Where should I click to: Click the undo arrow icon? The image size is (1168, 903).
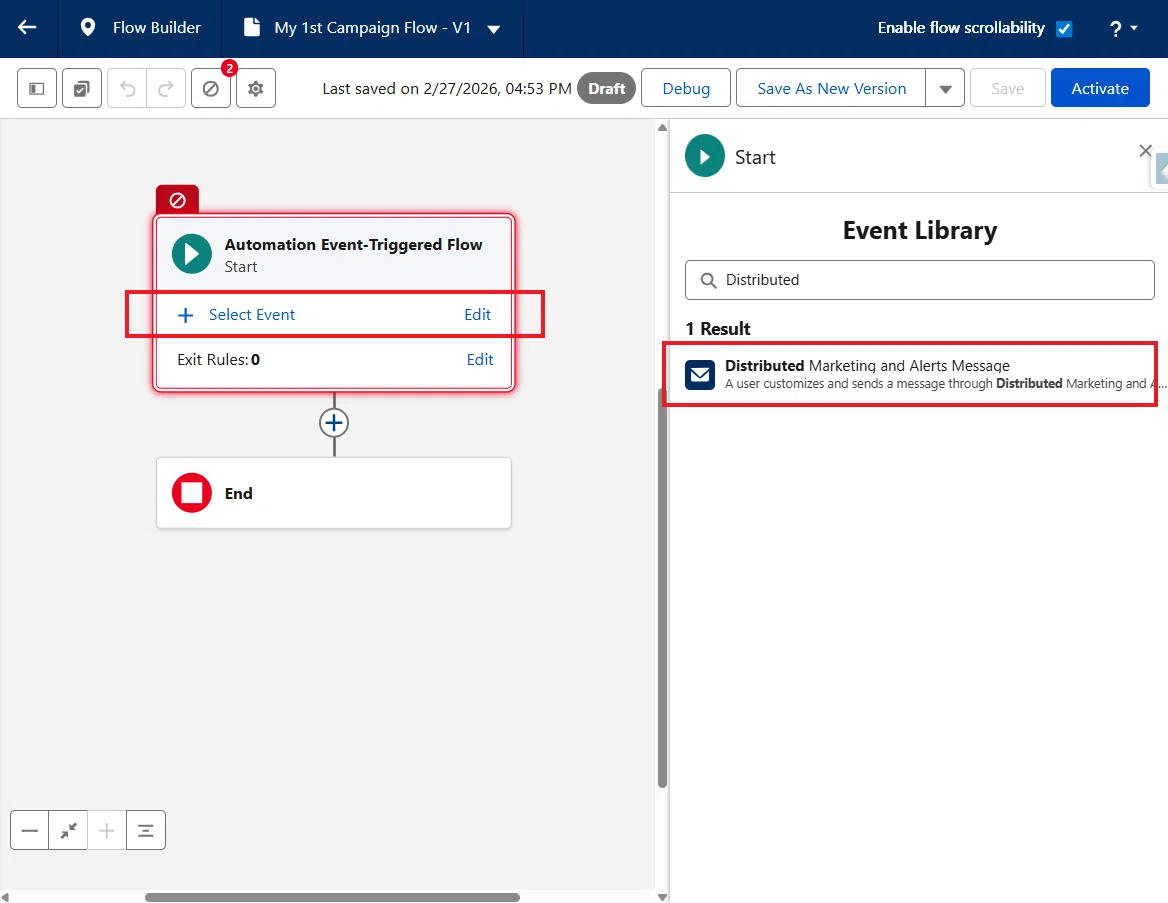[127, 89]
